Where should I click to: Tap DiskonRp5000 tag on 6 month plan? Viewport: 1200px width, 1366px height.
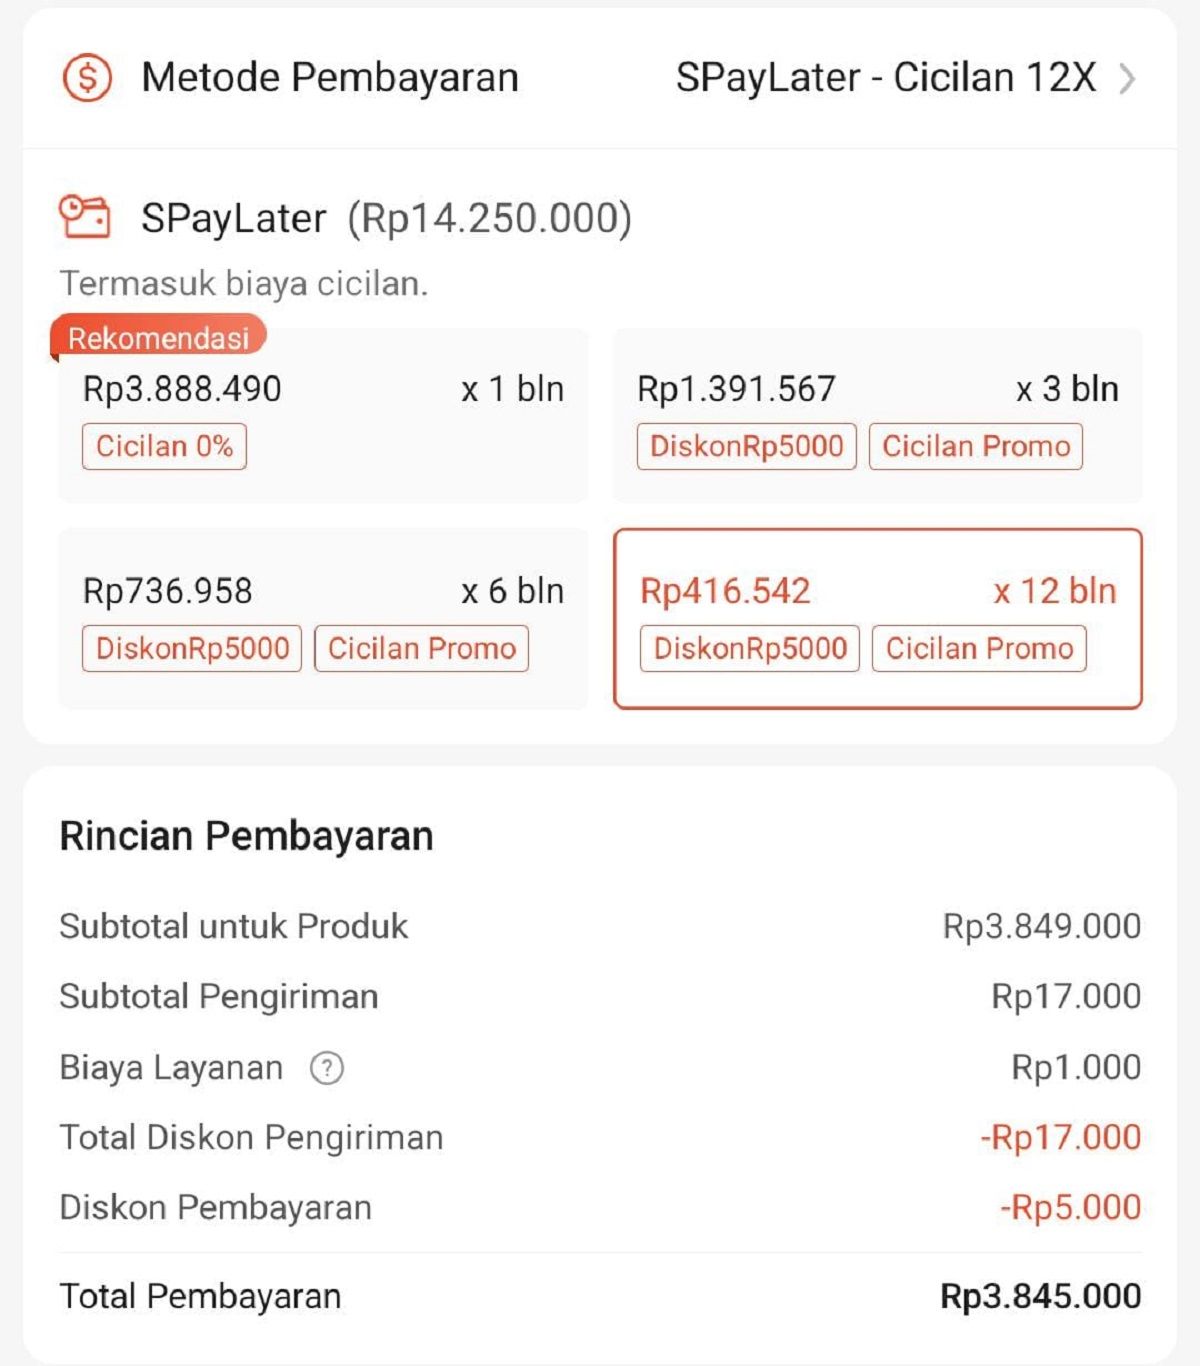[x=192, y=648]
